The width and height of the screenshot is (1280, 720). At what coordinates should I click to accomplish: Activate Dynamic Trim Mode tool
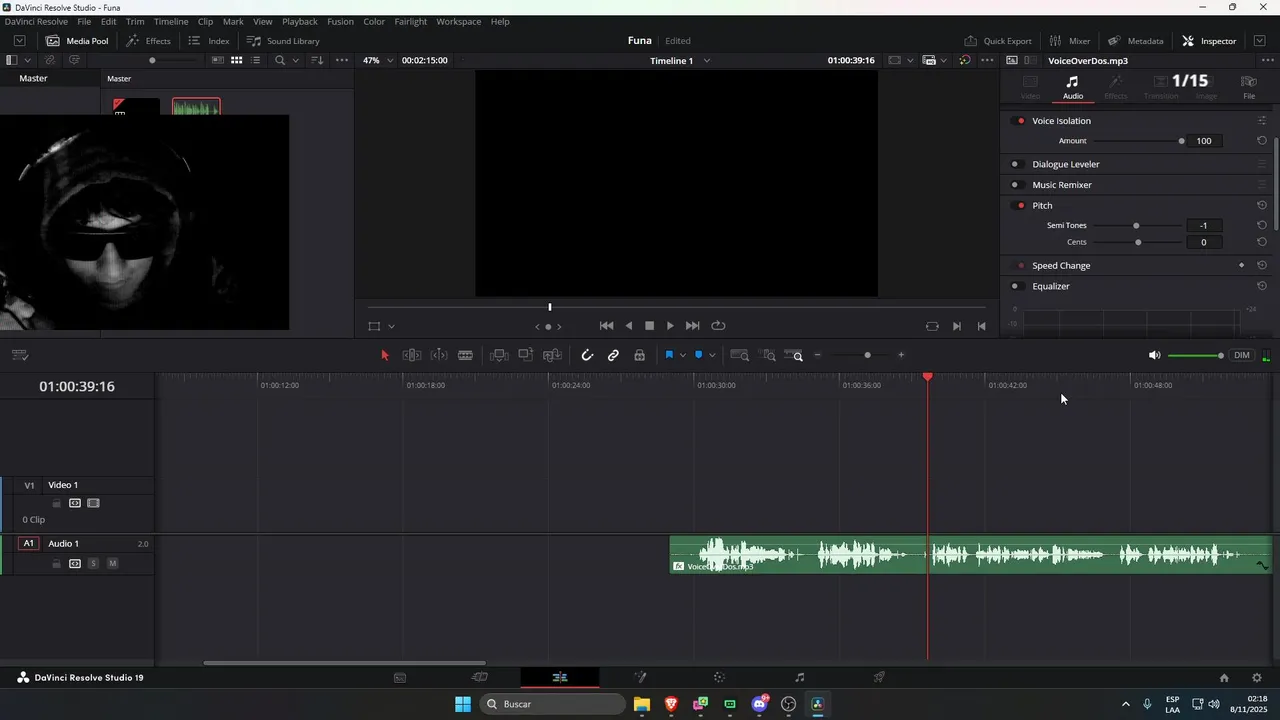pyautogui.click(x=439, y=355)
